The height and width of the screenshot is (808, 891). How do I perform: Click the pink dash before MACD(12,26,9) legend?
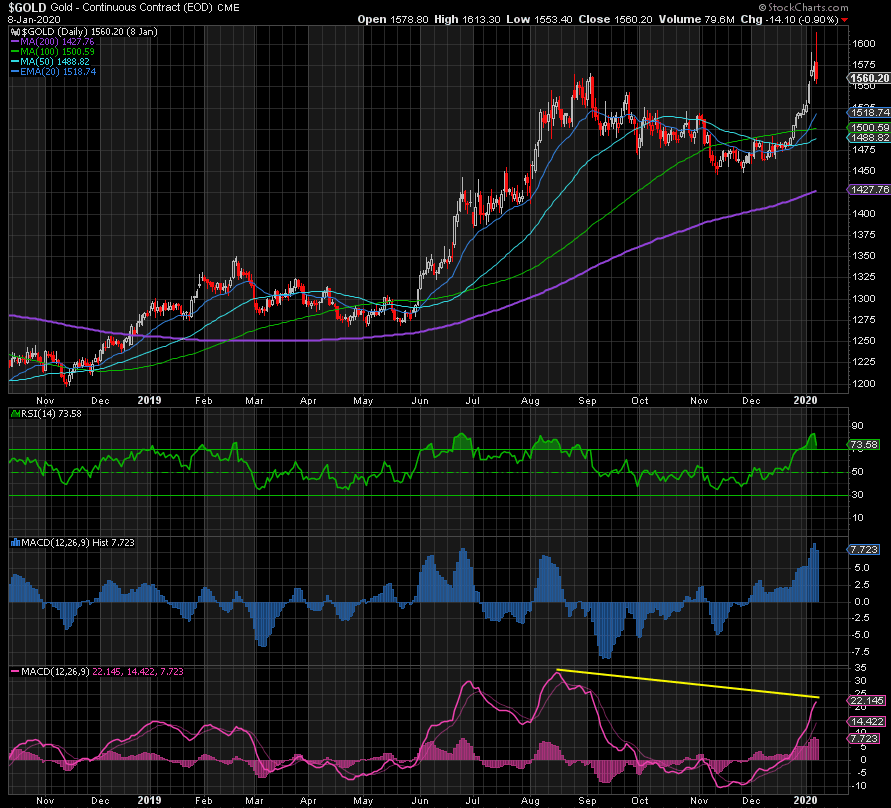[x=15, y=672]
